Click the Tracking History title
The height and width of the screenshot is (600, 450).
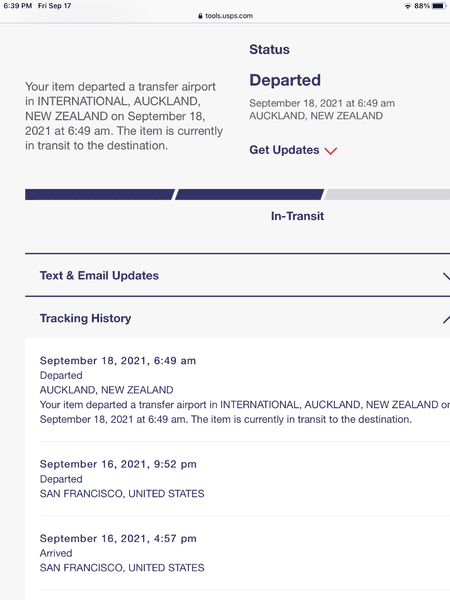coord(85,318)
